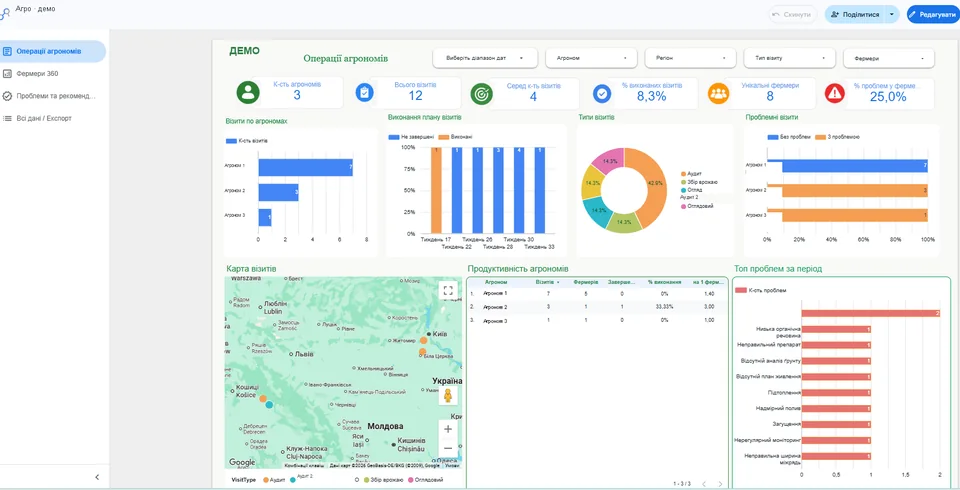Click the 25,0% problems scorecard value

click(x=888, y=96)
